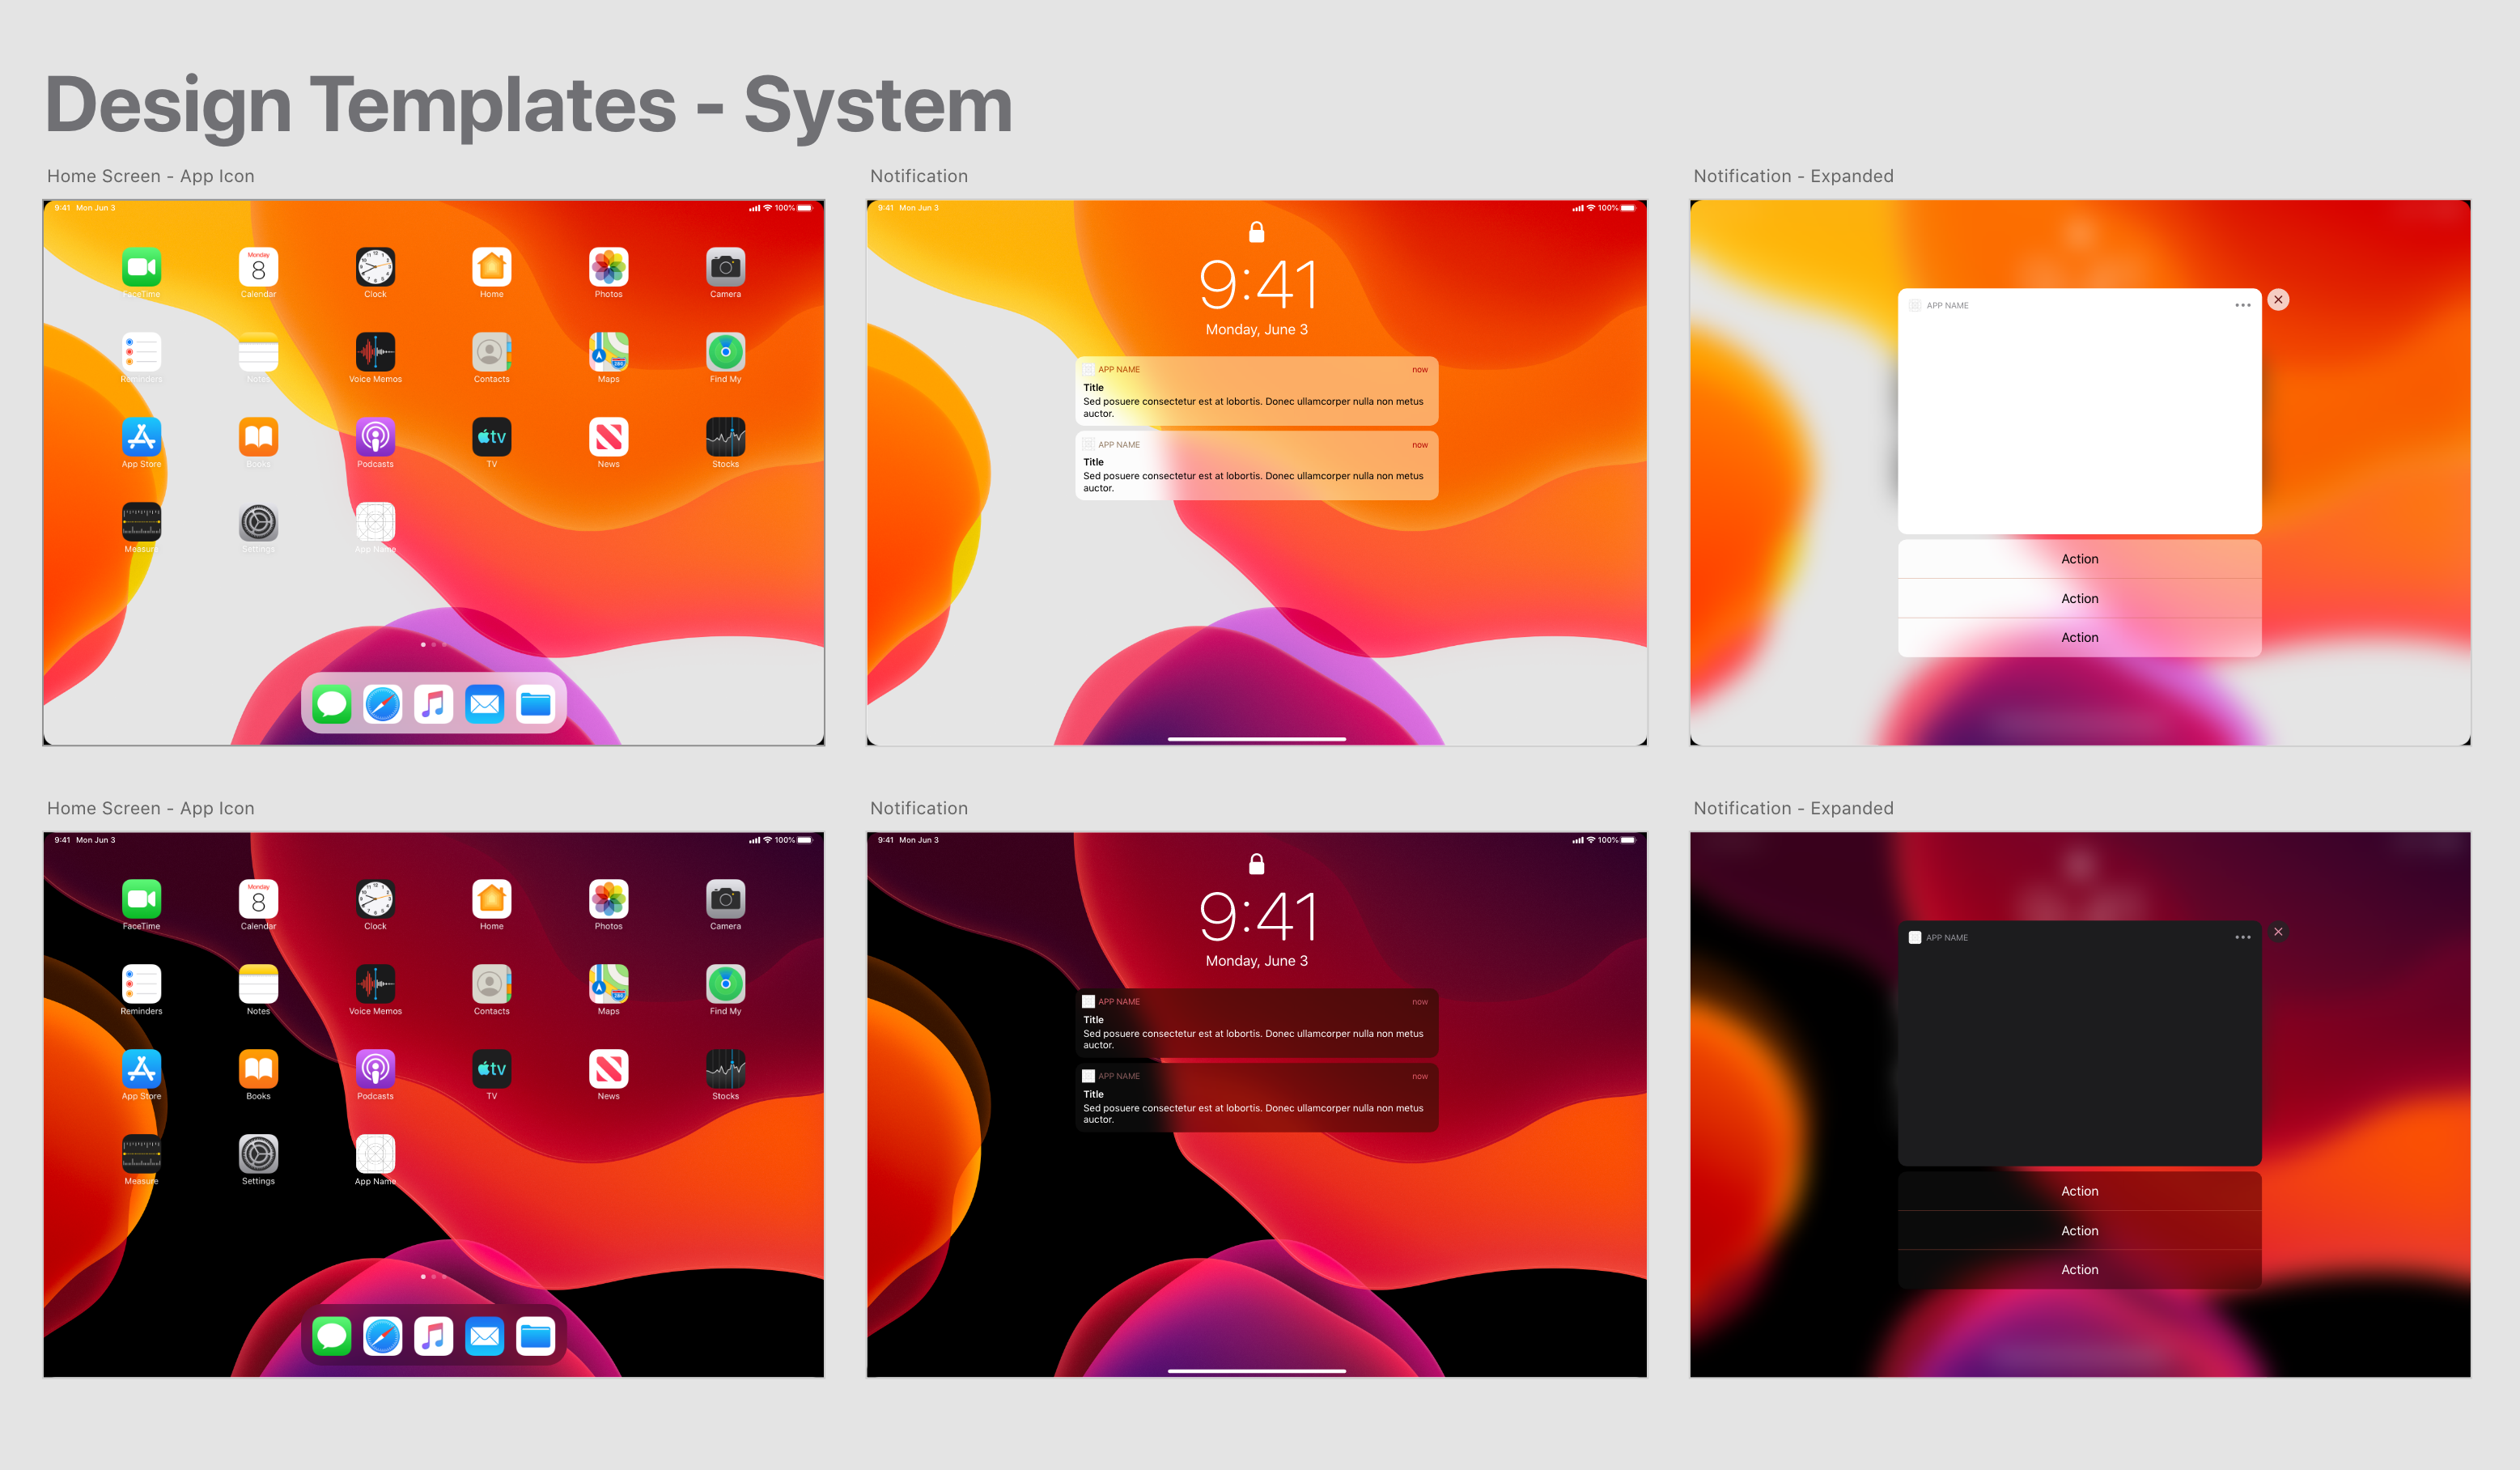Click the placeholder App Name icon, dark mode
This screenshot has width=2520, height=1470.
click(x=375, y=1154)
